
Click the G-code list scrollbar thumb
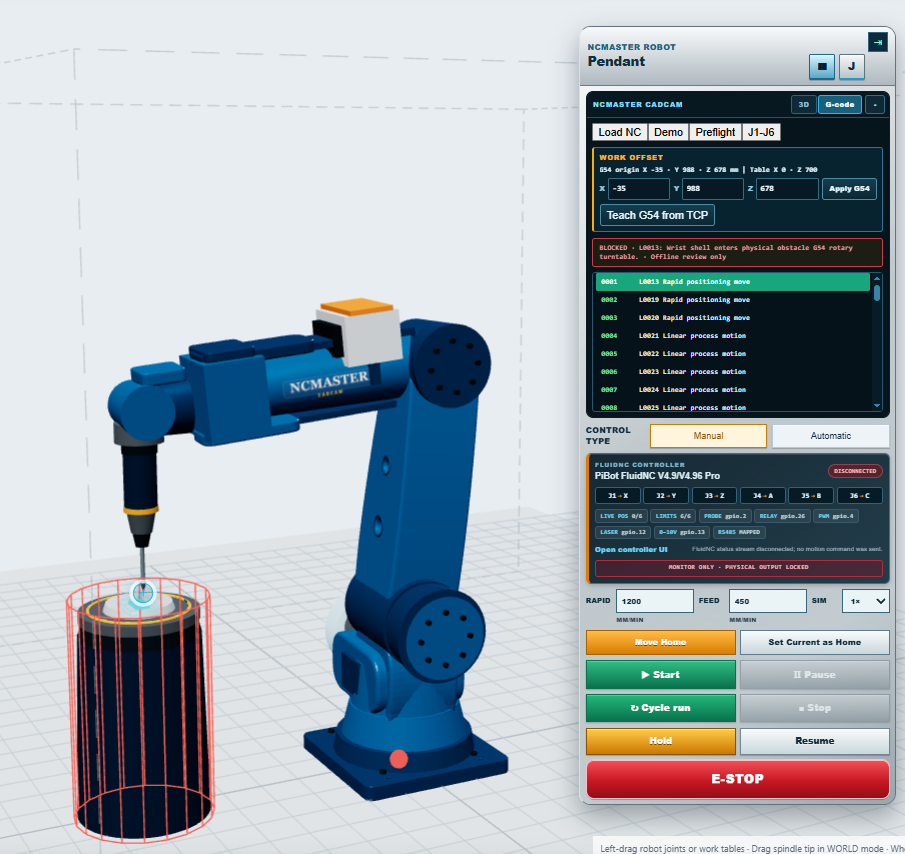click(x=877, y=293)
